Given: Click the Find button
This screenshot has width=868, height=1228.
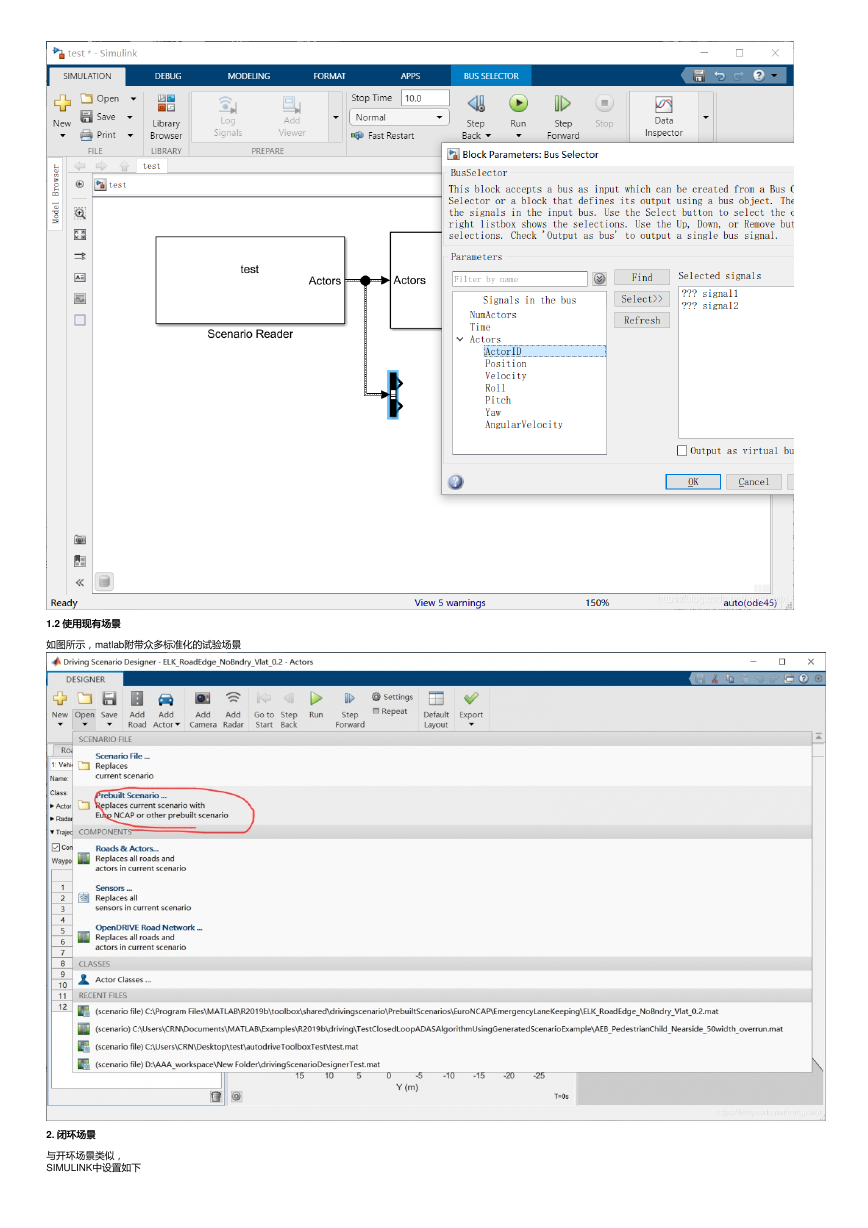Looking at the screenshot, I should pos(642,278).
